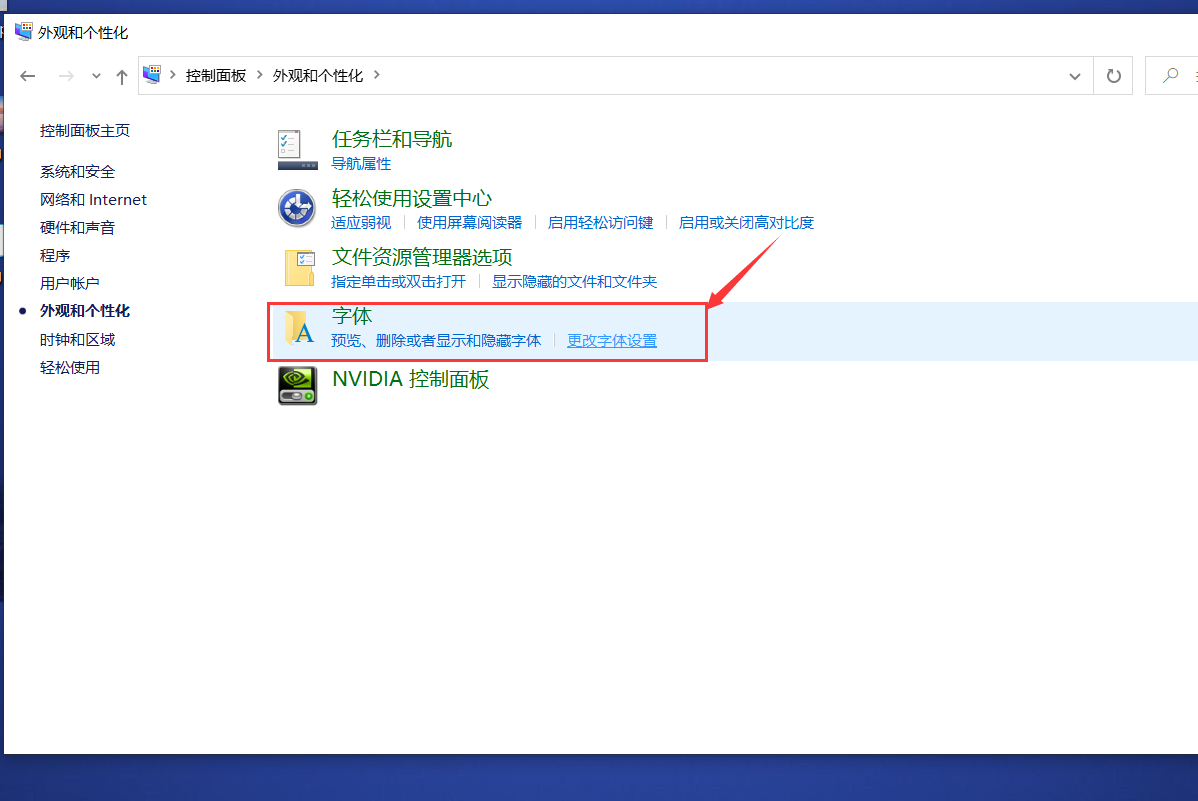Click the 字体 folder icon

pos(299,328)
